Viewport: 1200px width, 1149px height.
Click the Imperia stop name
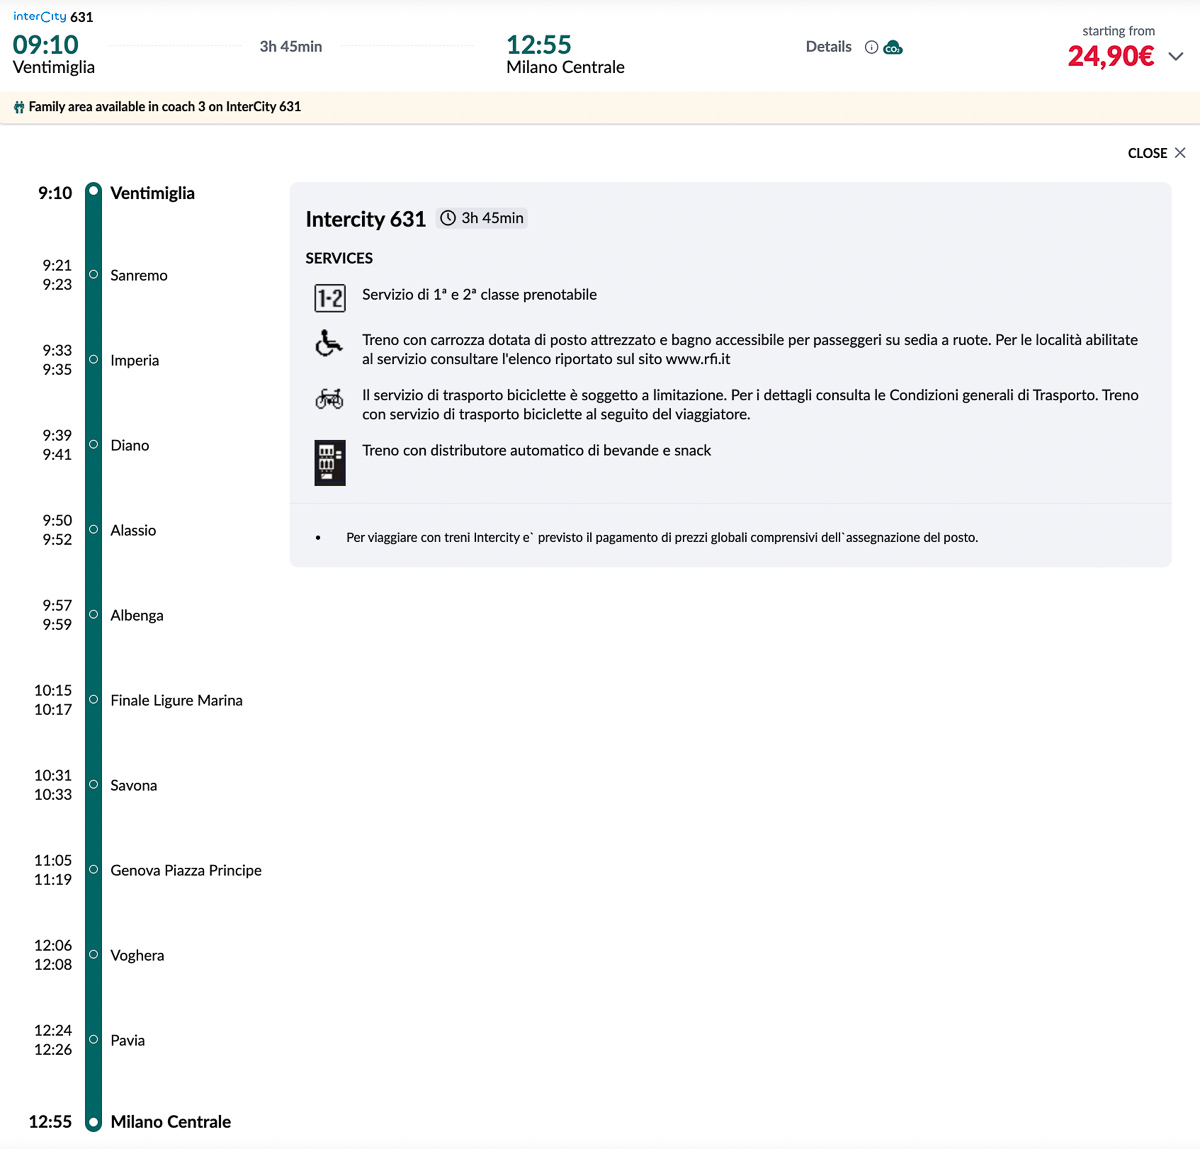pos(135,360)
